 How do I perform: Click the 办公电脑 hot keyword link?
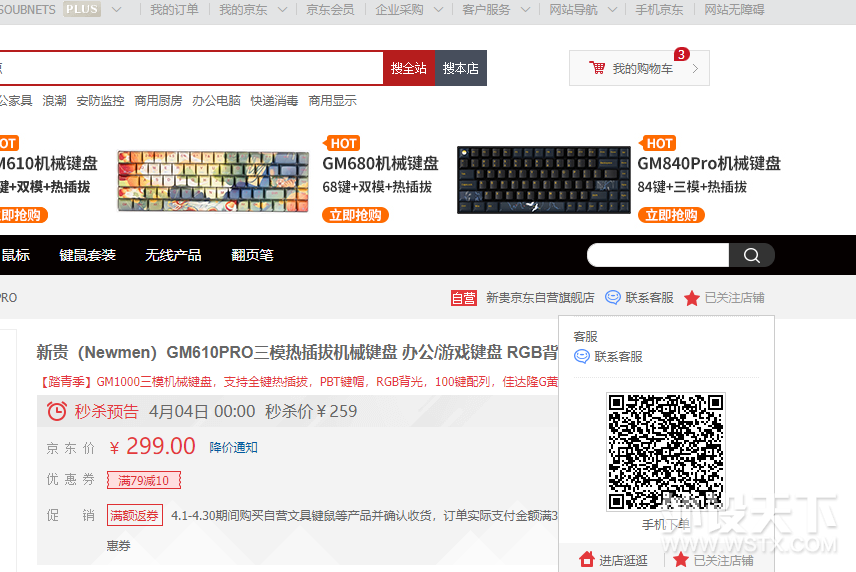tap(216, 100)
